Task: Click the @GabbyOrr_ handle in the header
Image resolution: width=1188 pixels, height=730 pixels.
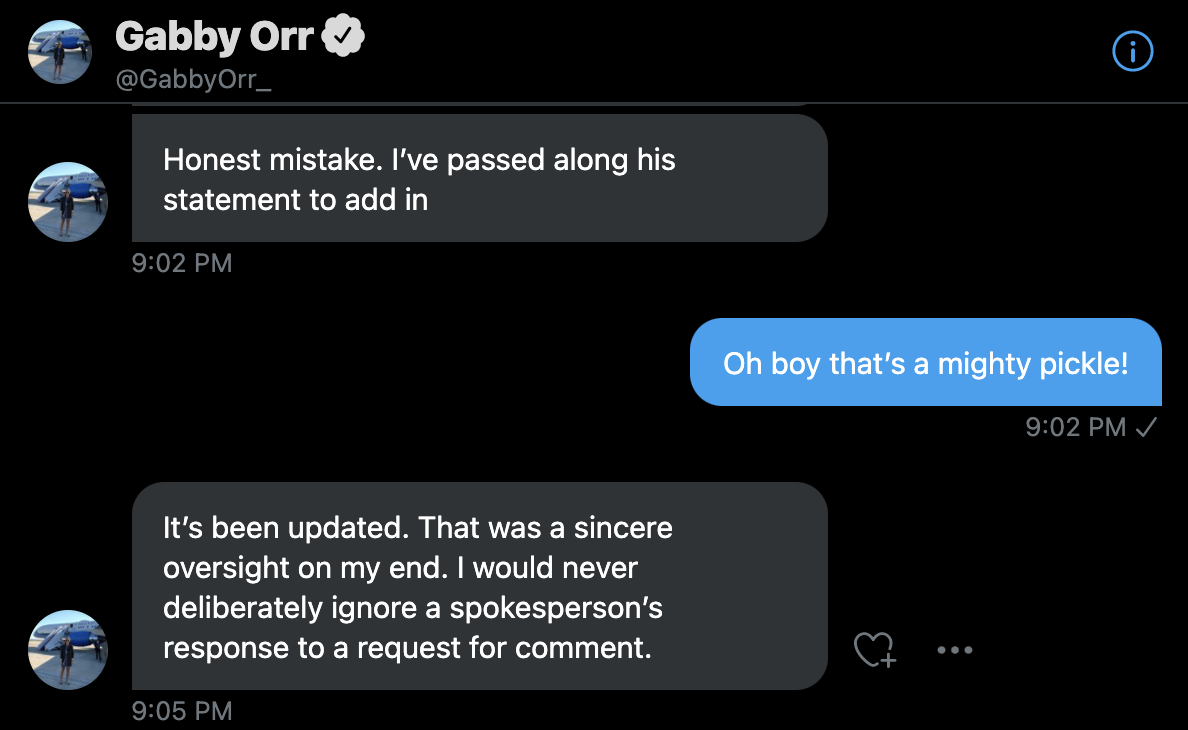Action: point(194,80)
